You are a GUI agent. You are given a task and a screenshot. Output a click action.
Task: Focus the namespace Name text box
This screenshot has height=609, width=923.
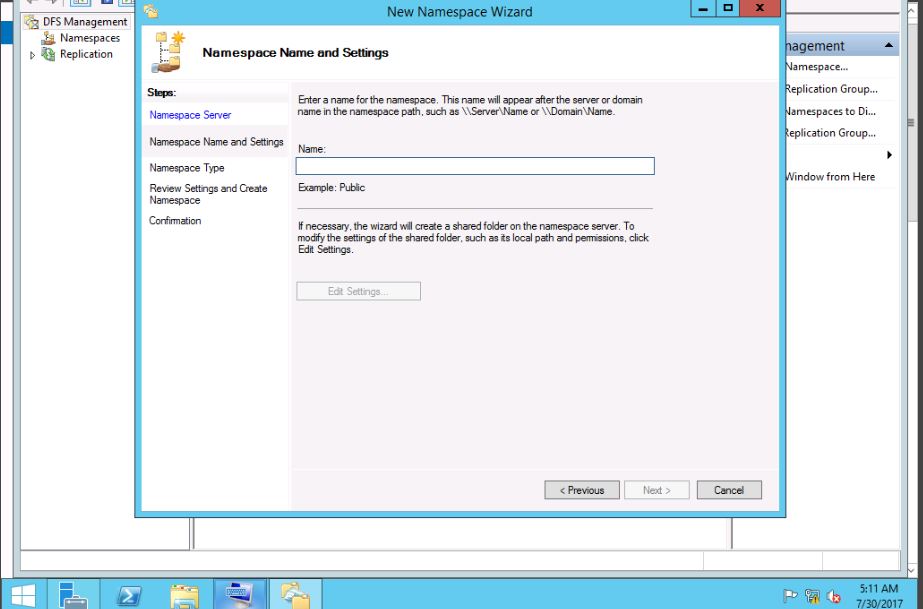(475, 166)
